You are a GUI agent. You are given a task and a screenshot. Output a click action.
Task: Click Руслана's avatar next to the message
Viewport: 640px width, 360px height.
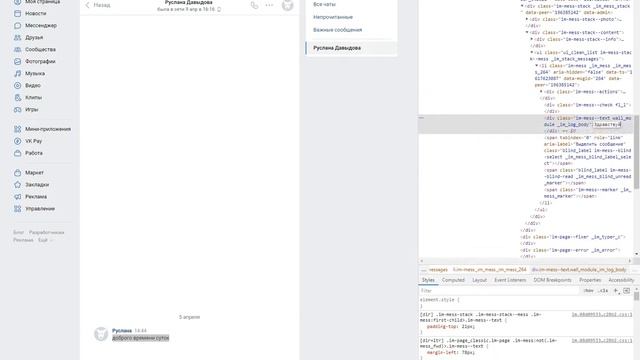pyautogui.click(x=101, y=334)
